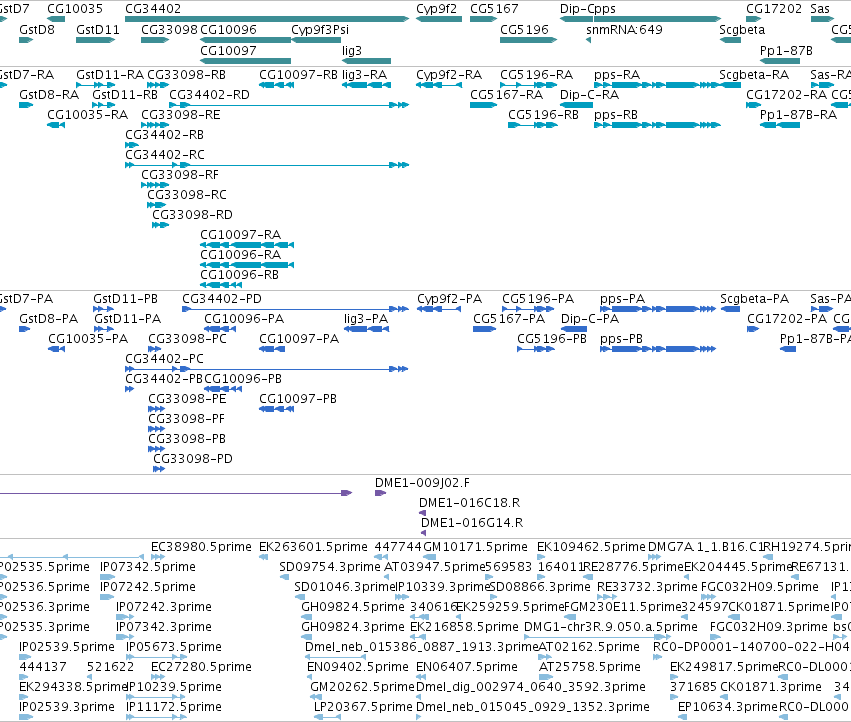
Task: Select gene label GstD11
Action: click(97, 29)
